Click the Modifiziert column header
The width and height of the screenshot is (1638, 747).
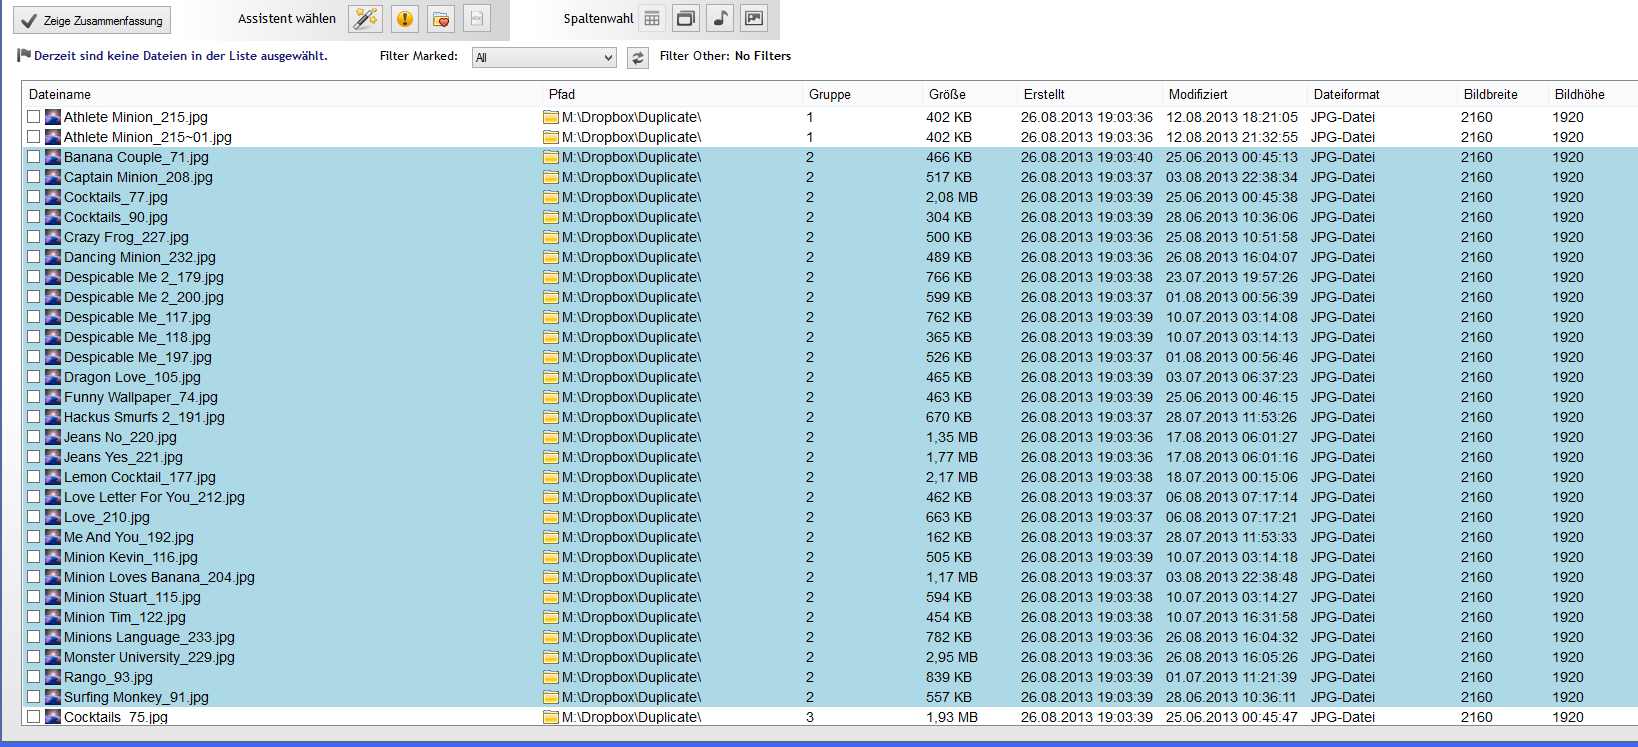pyautogui.click(x=1198, y=94)
